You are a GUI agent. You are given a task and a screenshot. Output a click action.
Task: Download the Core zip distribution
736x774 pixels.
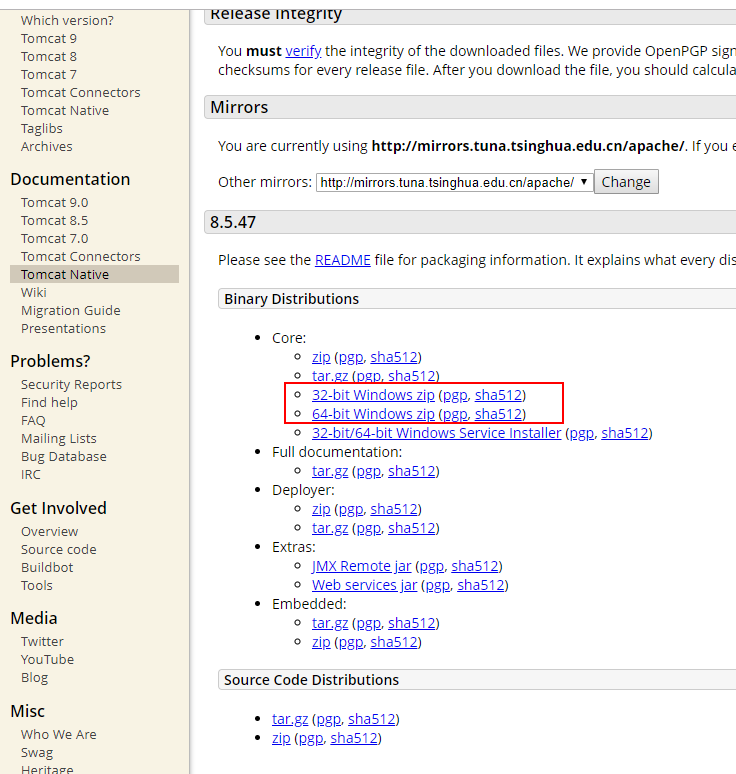coord(321,357)
